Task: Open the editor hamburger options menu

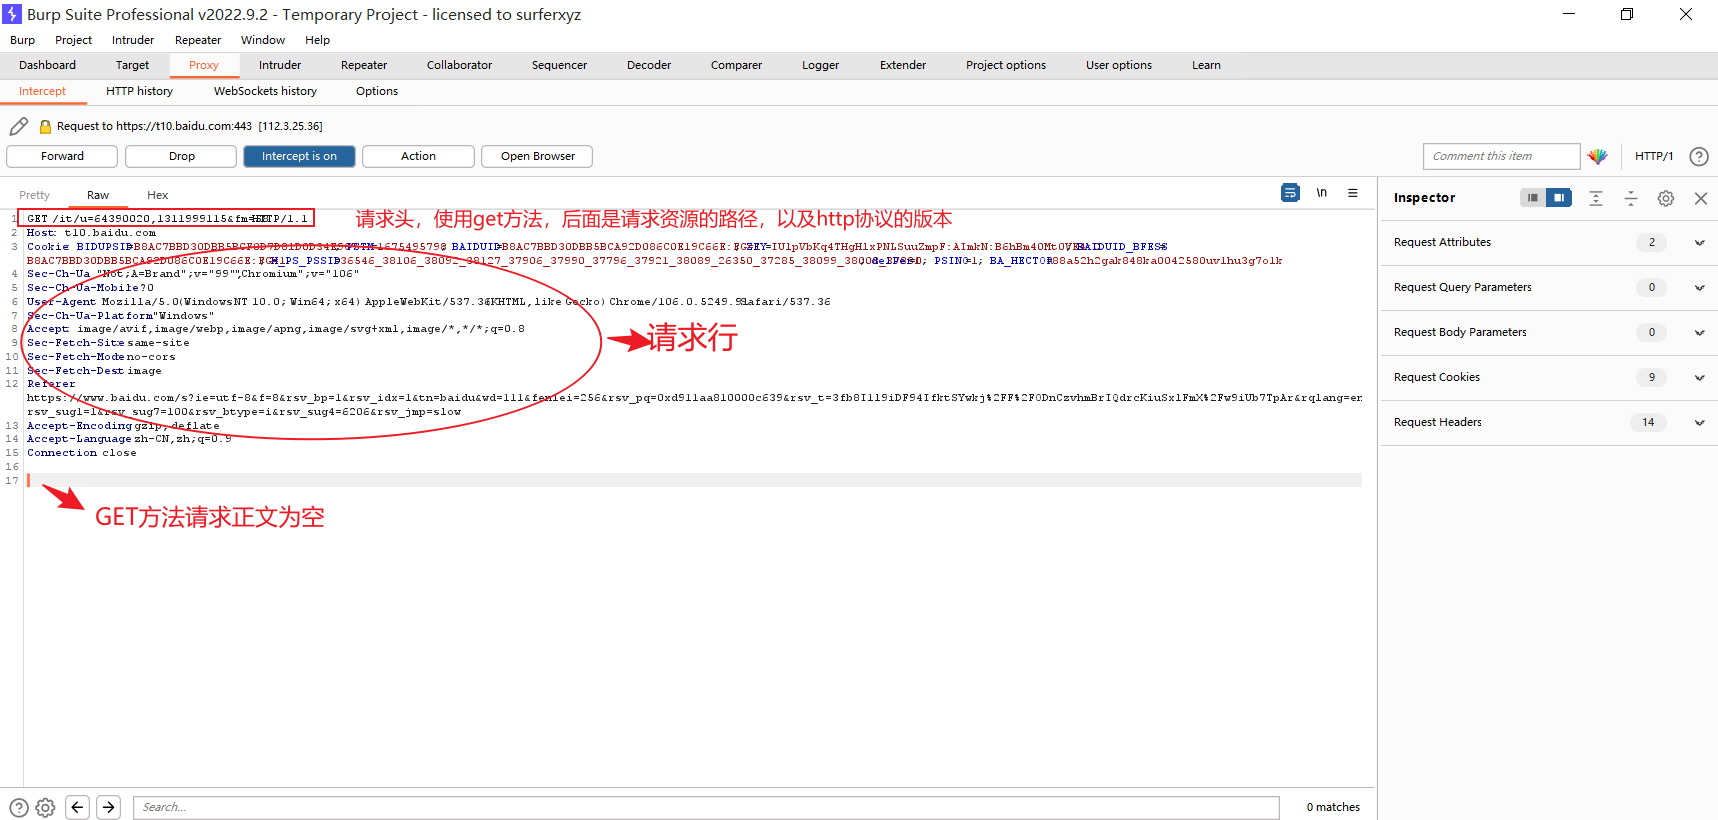Action: point(1353,193)
